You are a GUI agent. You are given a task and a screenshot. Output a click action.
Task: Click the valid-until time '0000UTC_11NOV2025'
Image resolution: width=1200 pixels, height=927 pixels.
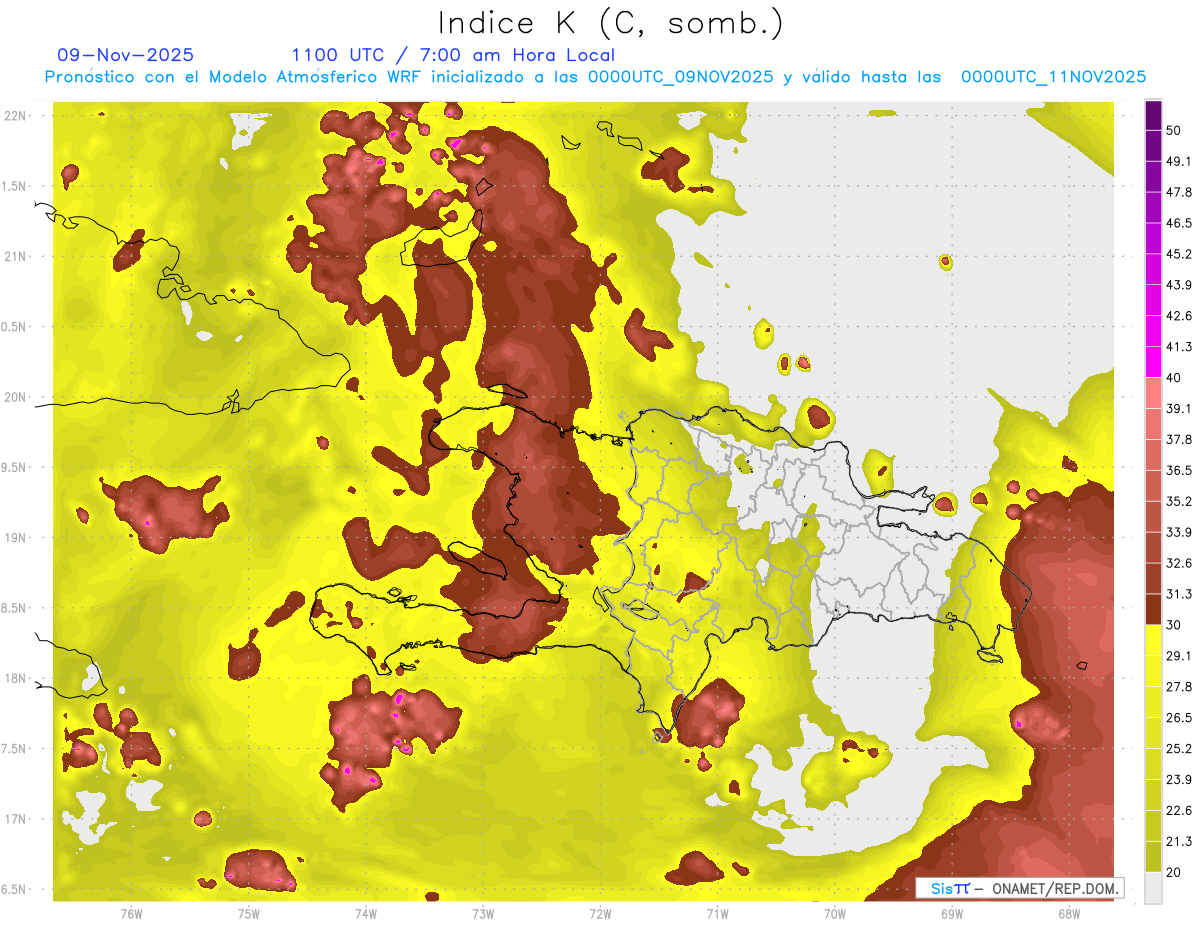point(1053,77)
